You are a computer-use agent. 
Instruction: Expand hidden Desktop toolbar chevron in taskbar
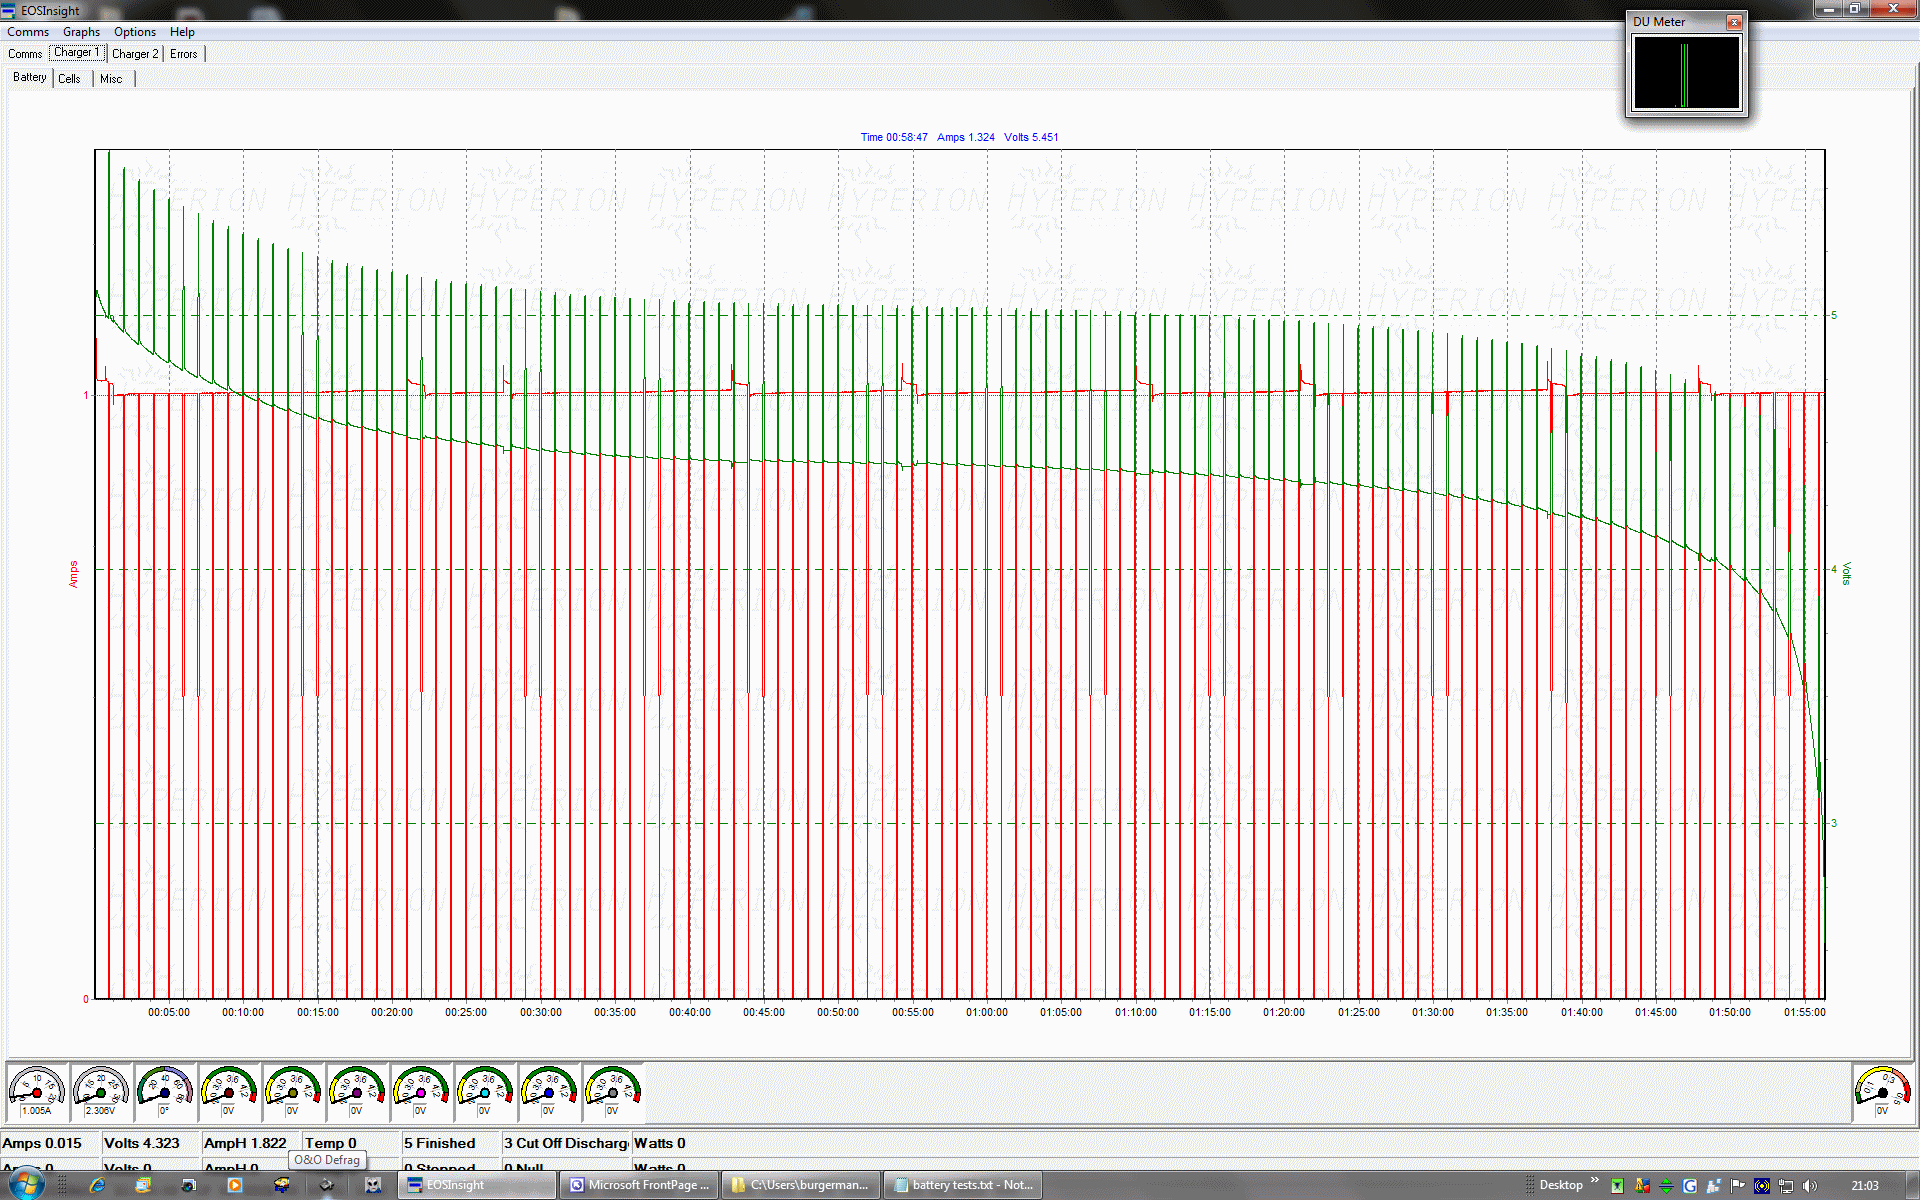1595,1181
